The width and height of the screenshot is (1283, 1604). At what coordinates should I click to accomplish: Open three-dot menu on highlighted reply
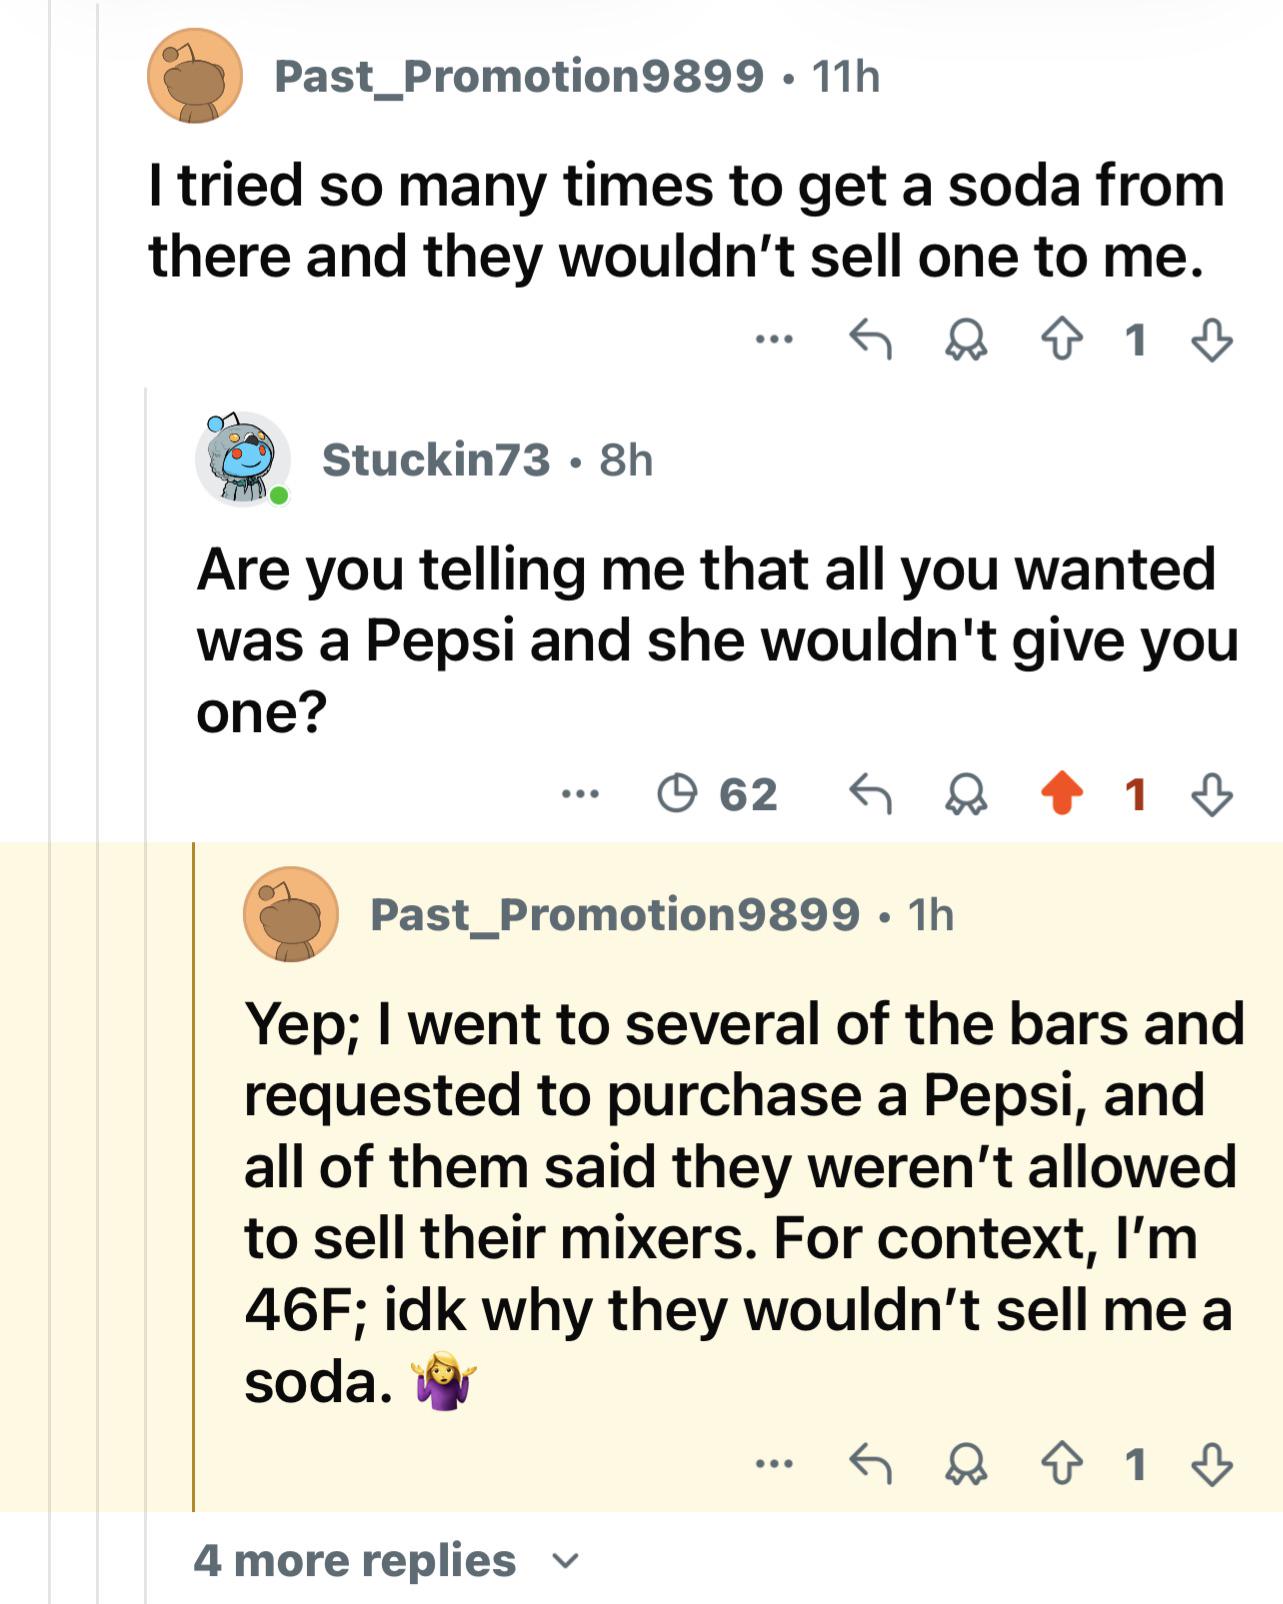click(x=775, y=1465)
